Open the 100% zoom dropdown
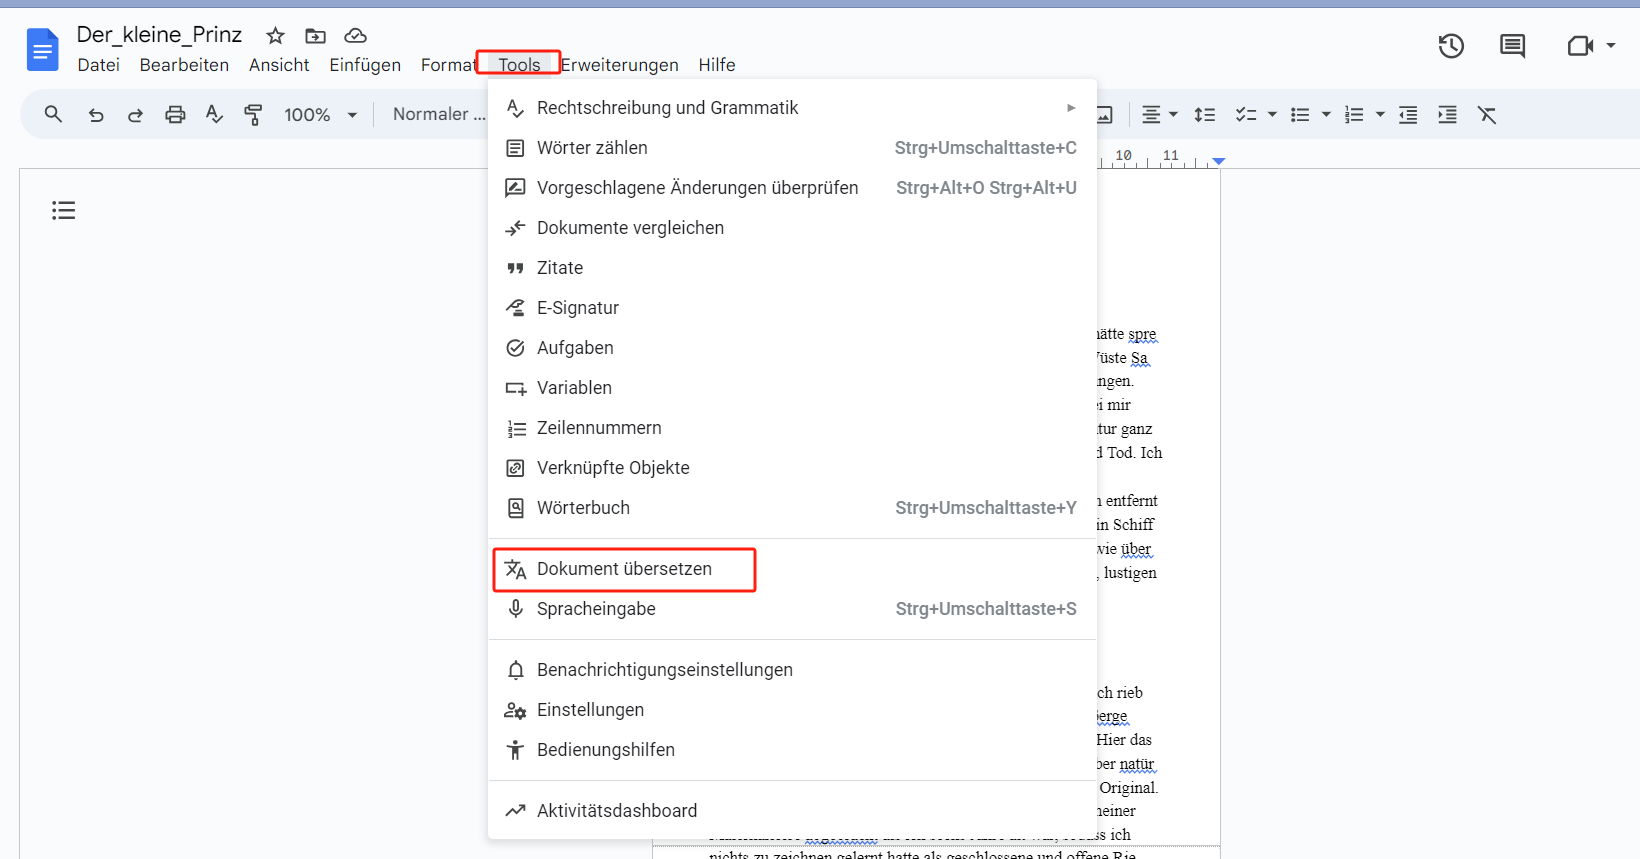This screenshot has height=859, width=1640. point(320,115)
